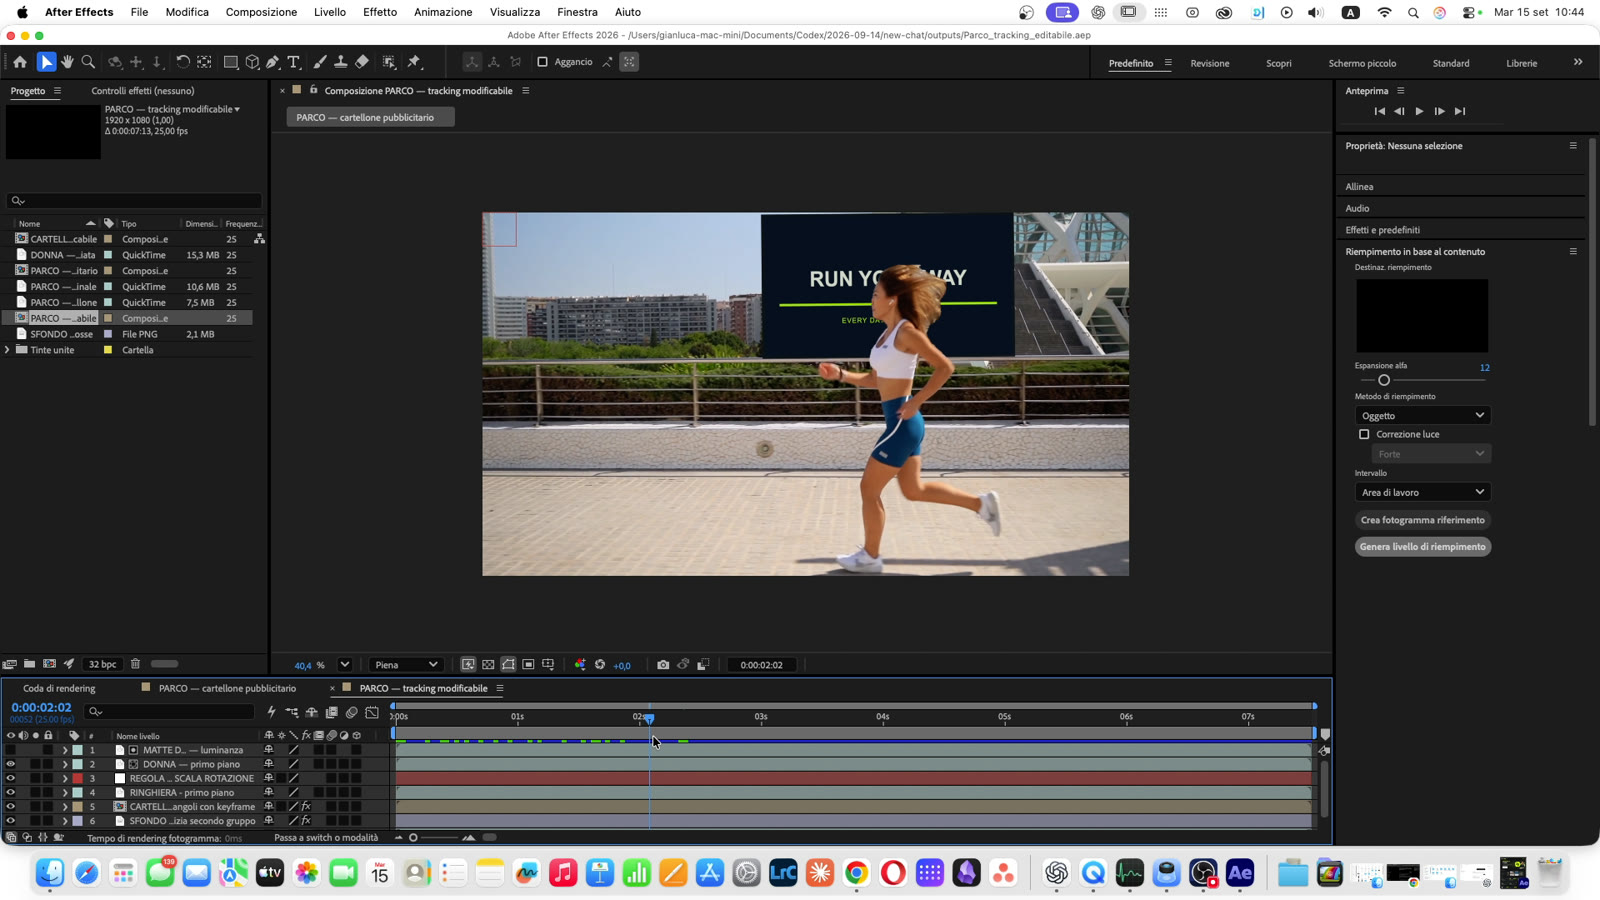
Task: Open the Composizione menu
Action: 261,12
